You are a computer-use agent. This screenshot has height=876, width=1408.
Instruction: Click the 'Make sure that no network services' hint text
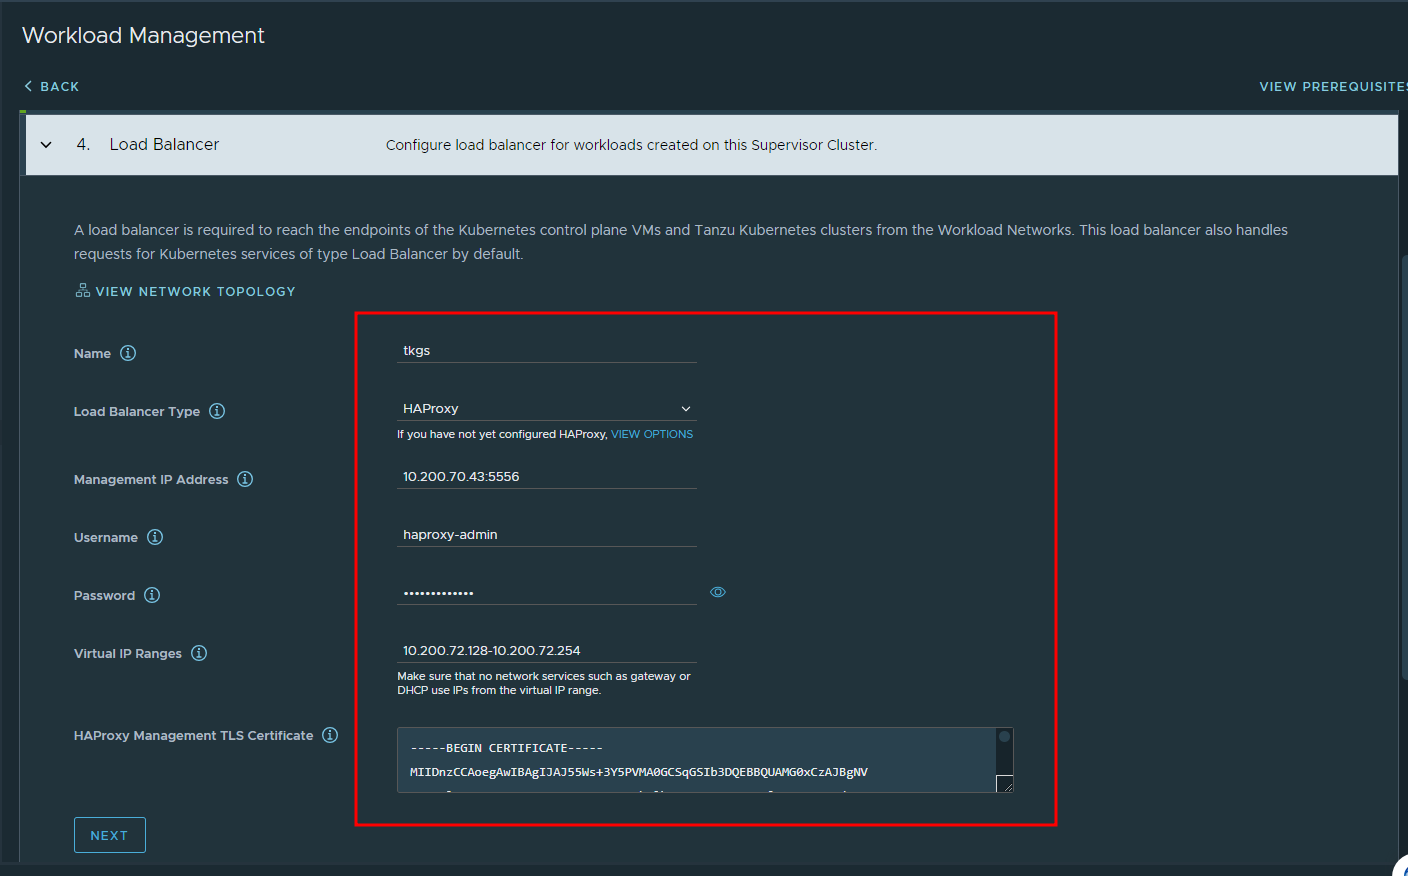(544, 683)
